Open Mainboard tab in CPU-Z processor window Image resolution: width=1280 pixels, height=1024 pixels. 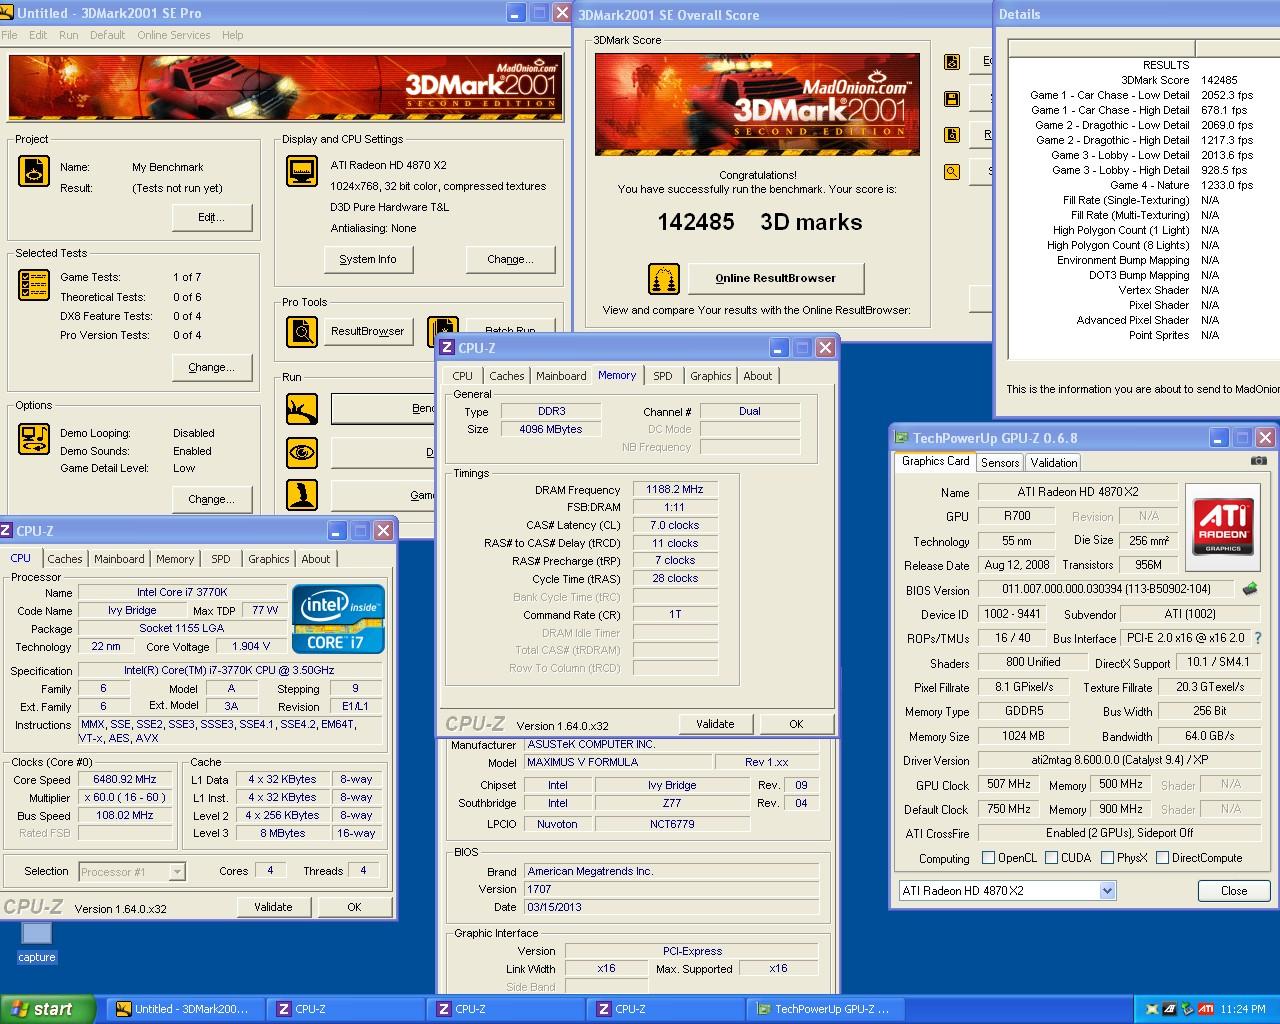tap(119, 559)
